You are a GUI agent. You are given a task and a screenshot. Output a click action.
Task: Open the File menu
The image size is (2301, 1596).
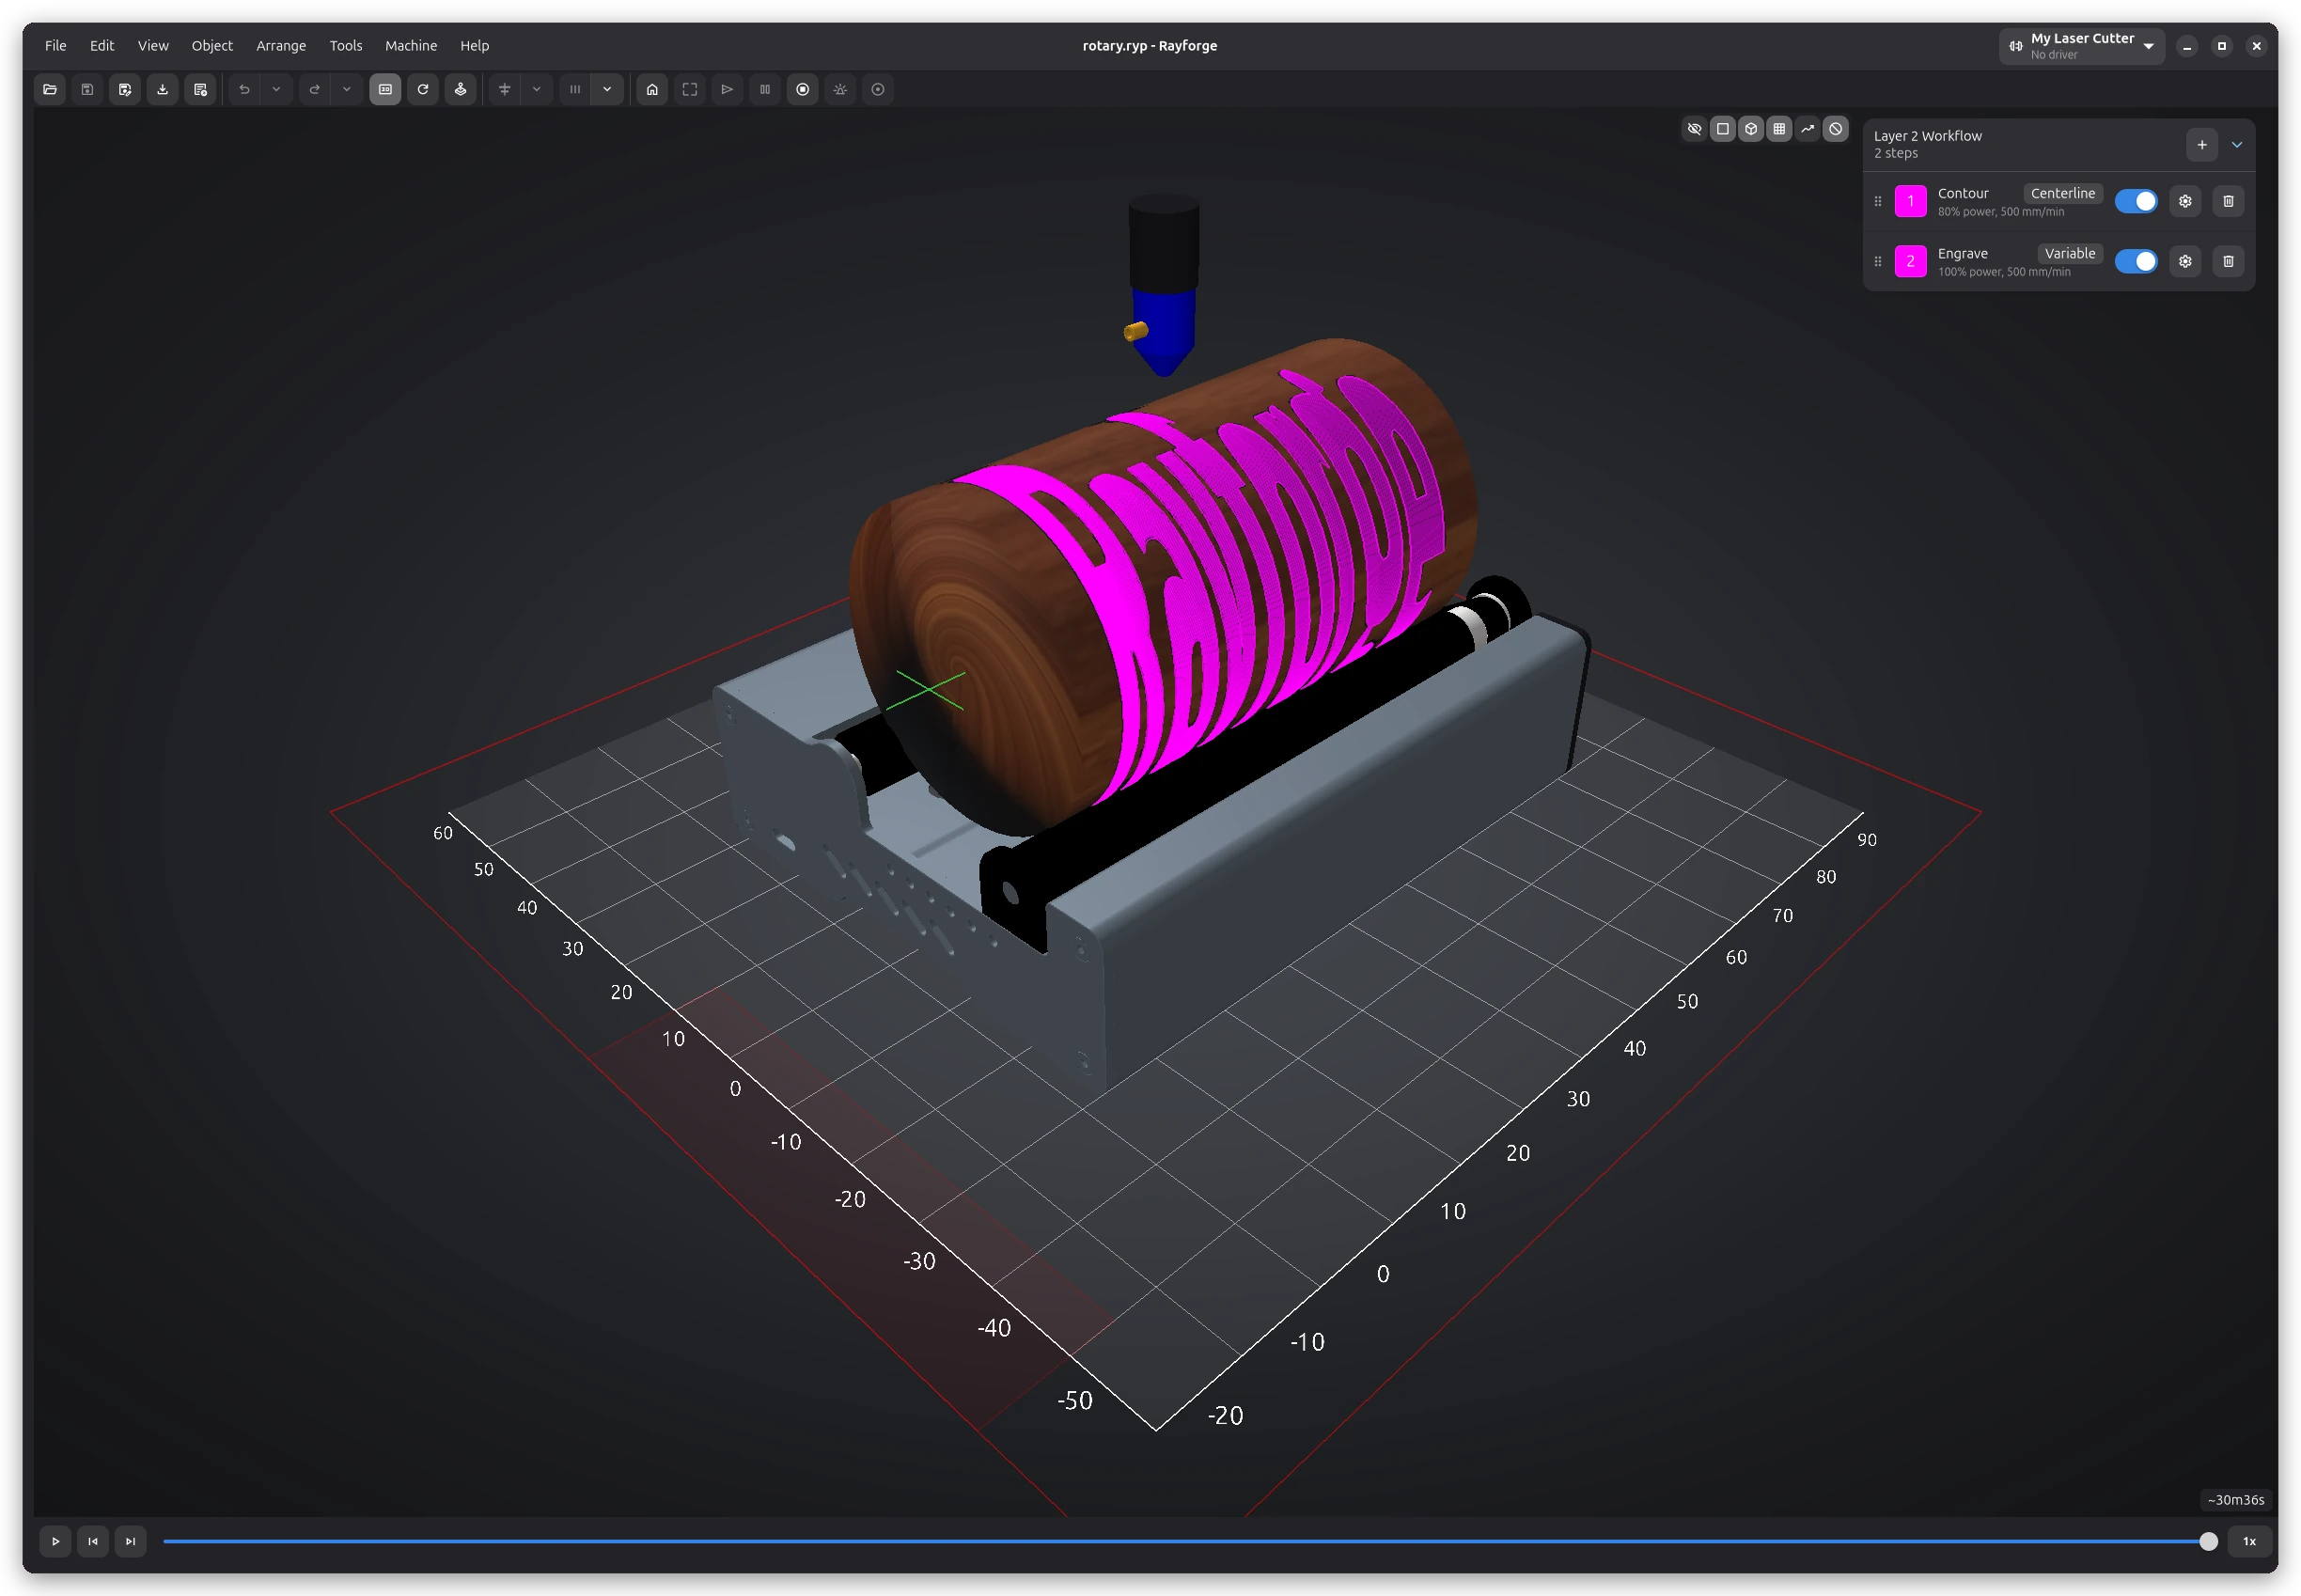click(x=56, y=46)
